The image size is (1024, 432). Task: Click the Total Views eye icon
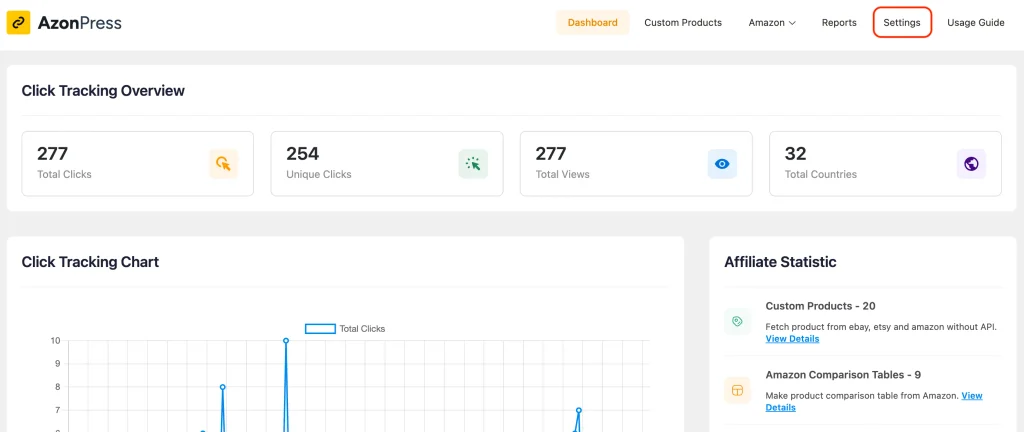[x=722, y=164]
